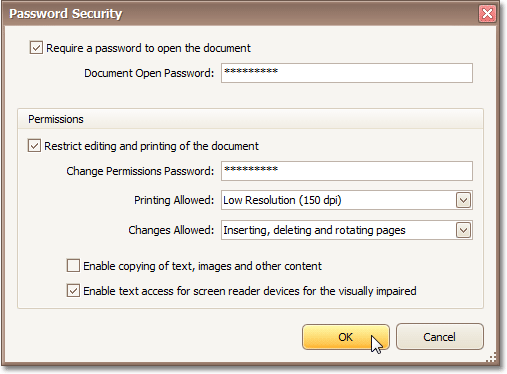
Task: Disable text access for screen reader devices
Action: click(x=73, y=291)
